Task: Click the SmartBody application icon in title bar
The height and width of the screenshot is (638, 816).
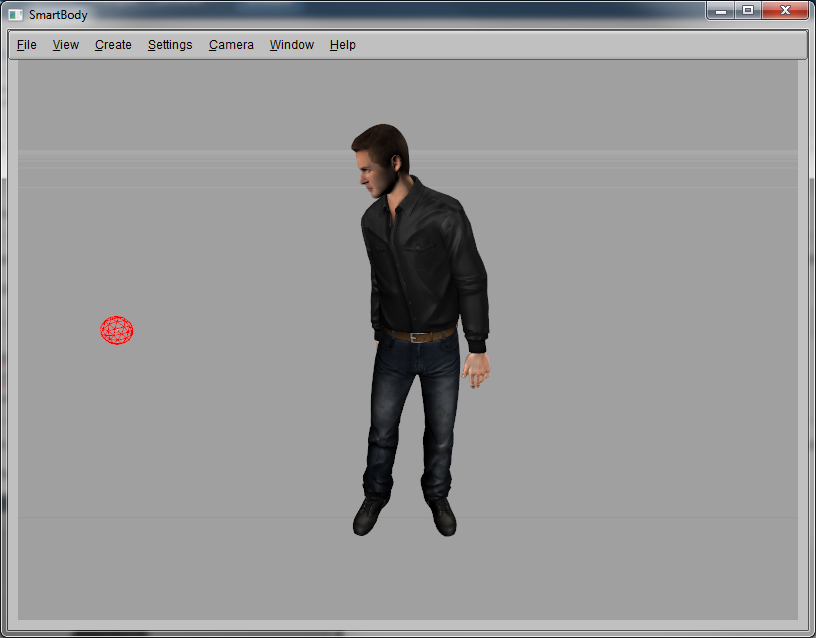Action: (16, 15)
